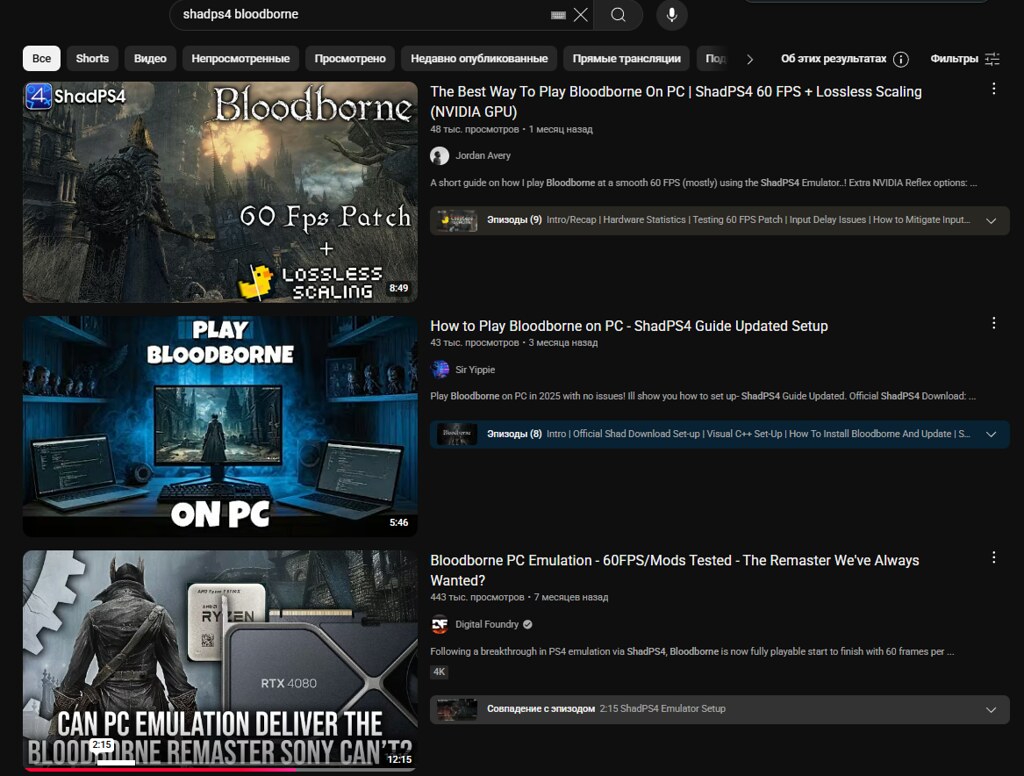
Task: Open Jordan Avery channel avatar
Action: [x=440, y=155]
